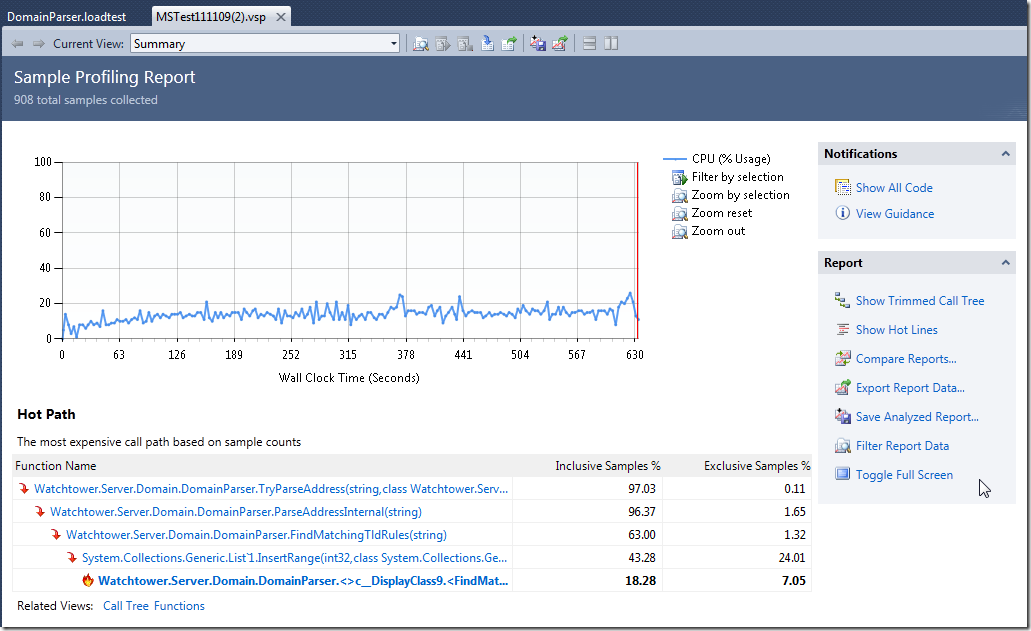Viewport: 1031px width, 631px height.
Task: Click the Toggle Full Screen link
Action: coord(904,475)
